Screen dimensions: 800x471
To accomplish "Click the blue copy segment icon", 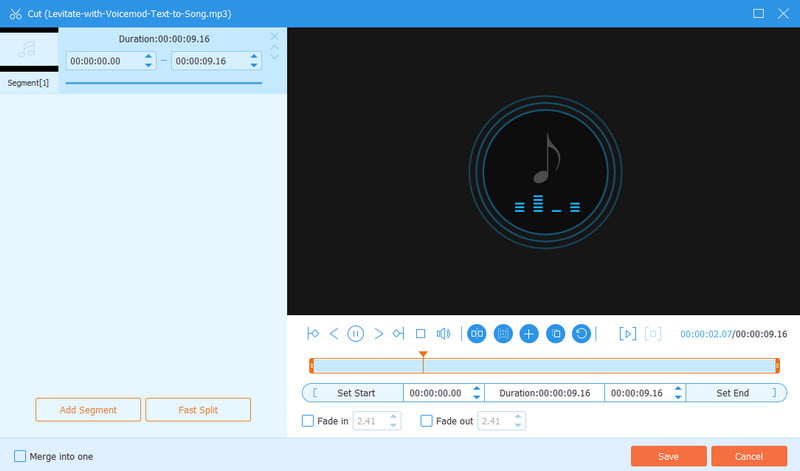I will (x=555, y=333).
